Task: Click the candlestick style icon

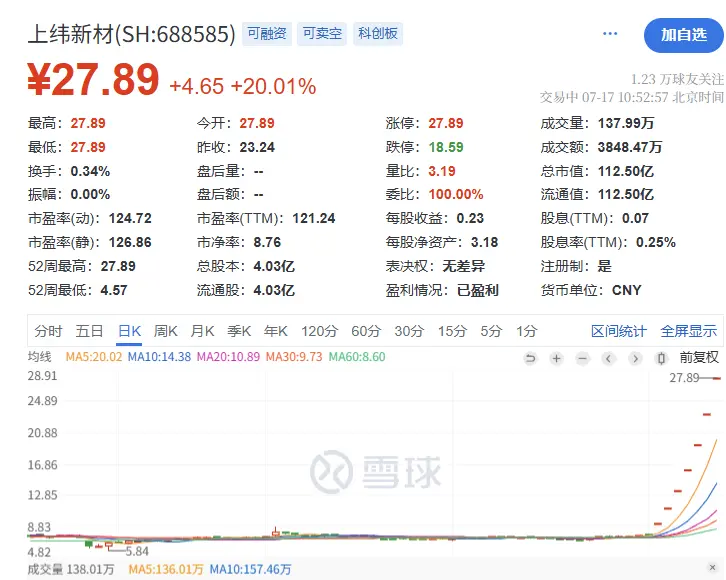Action: 661,358
